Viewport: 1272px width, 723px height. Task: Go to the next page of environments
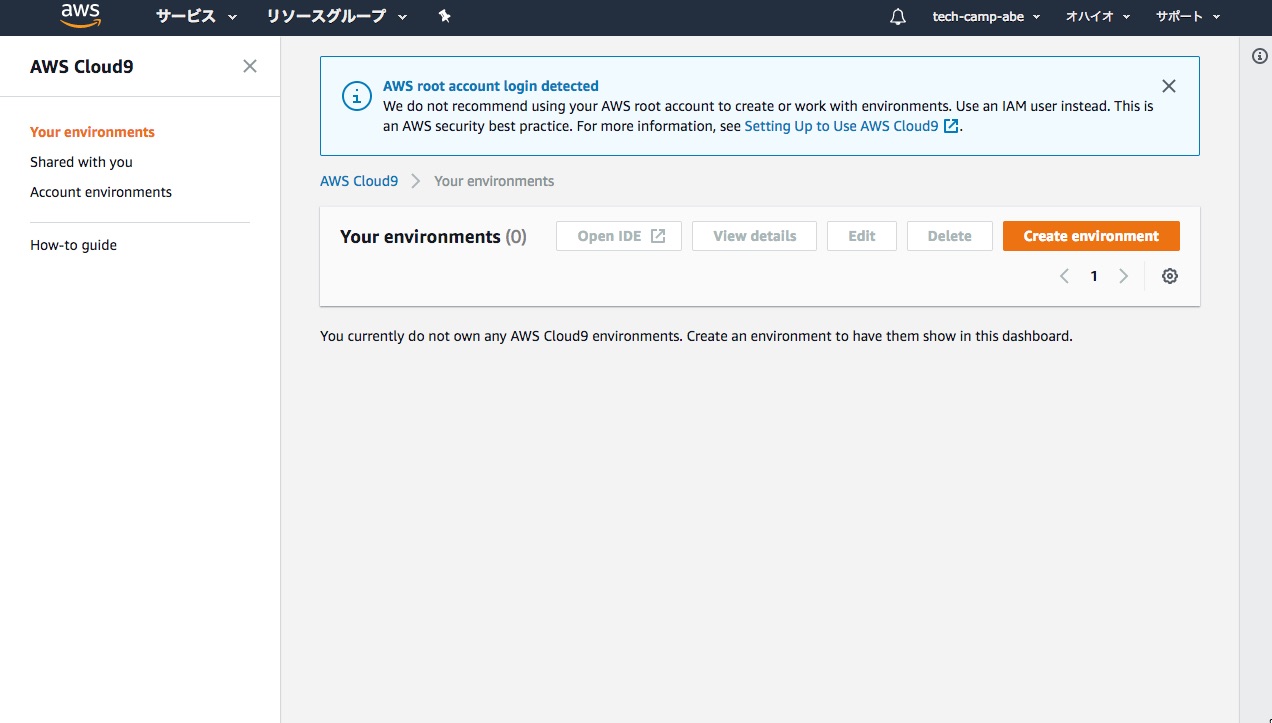click(1124, 276)
